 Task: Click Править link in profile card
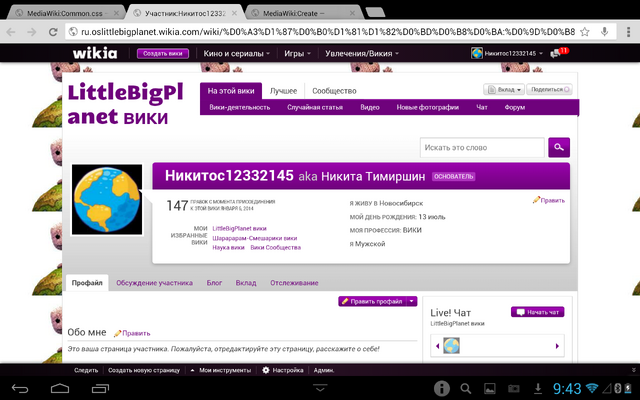549,200
